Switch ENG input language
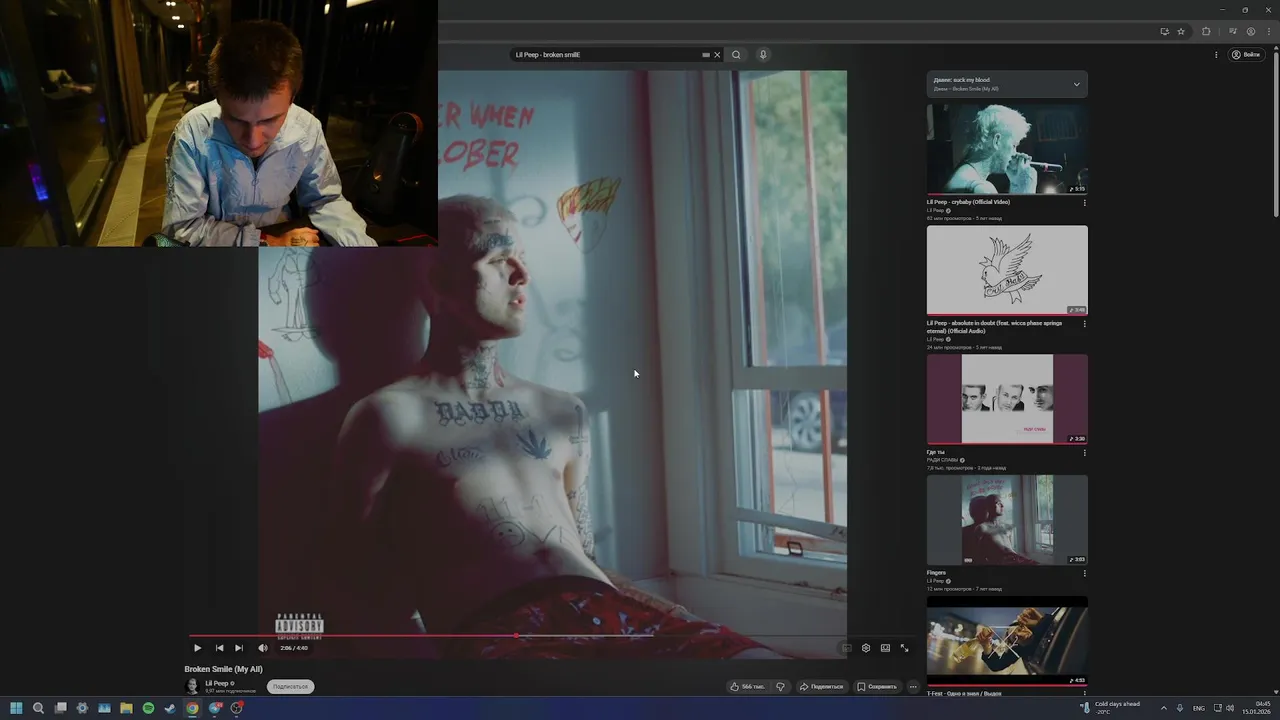1280x720 pixels. click(1199, 708)
